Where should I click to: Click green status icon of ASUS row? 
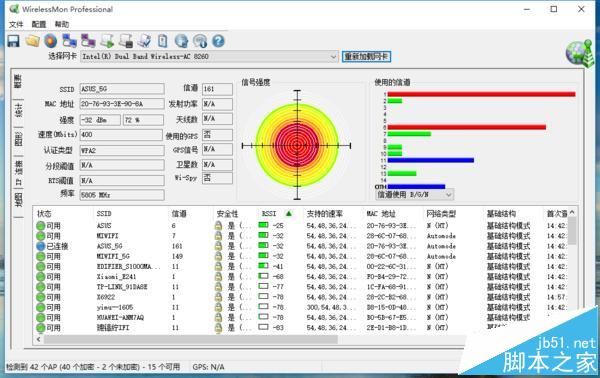[41, 226]
